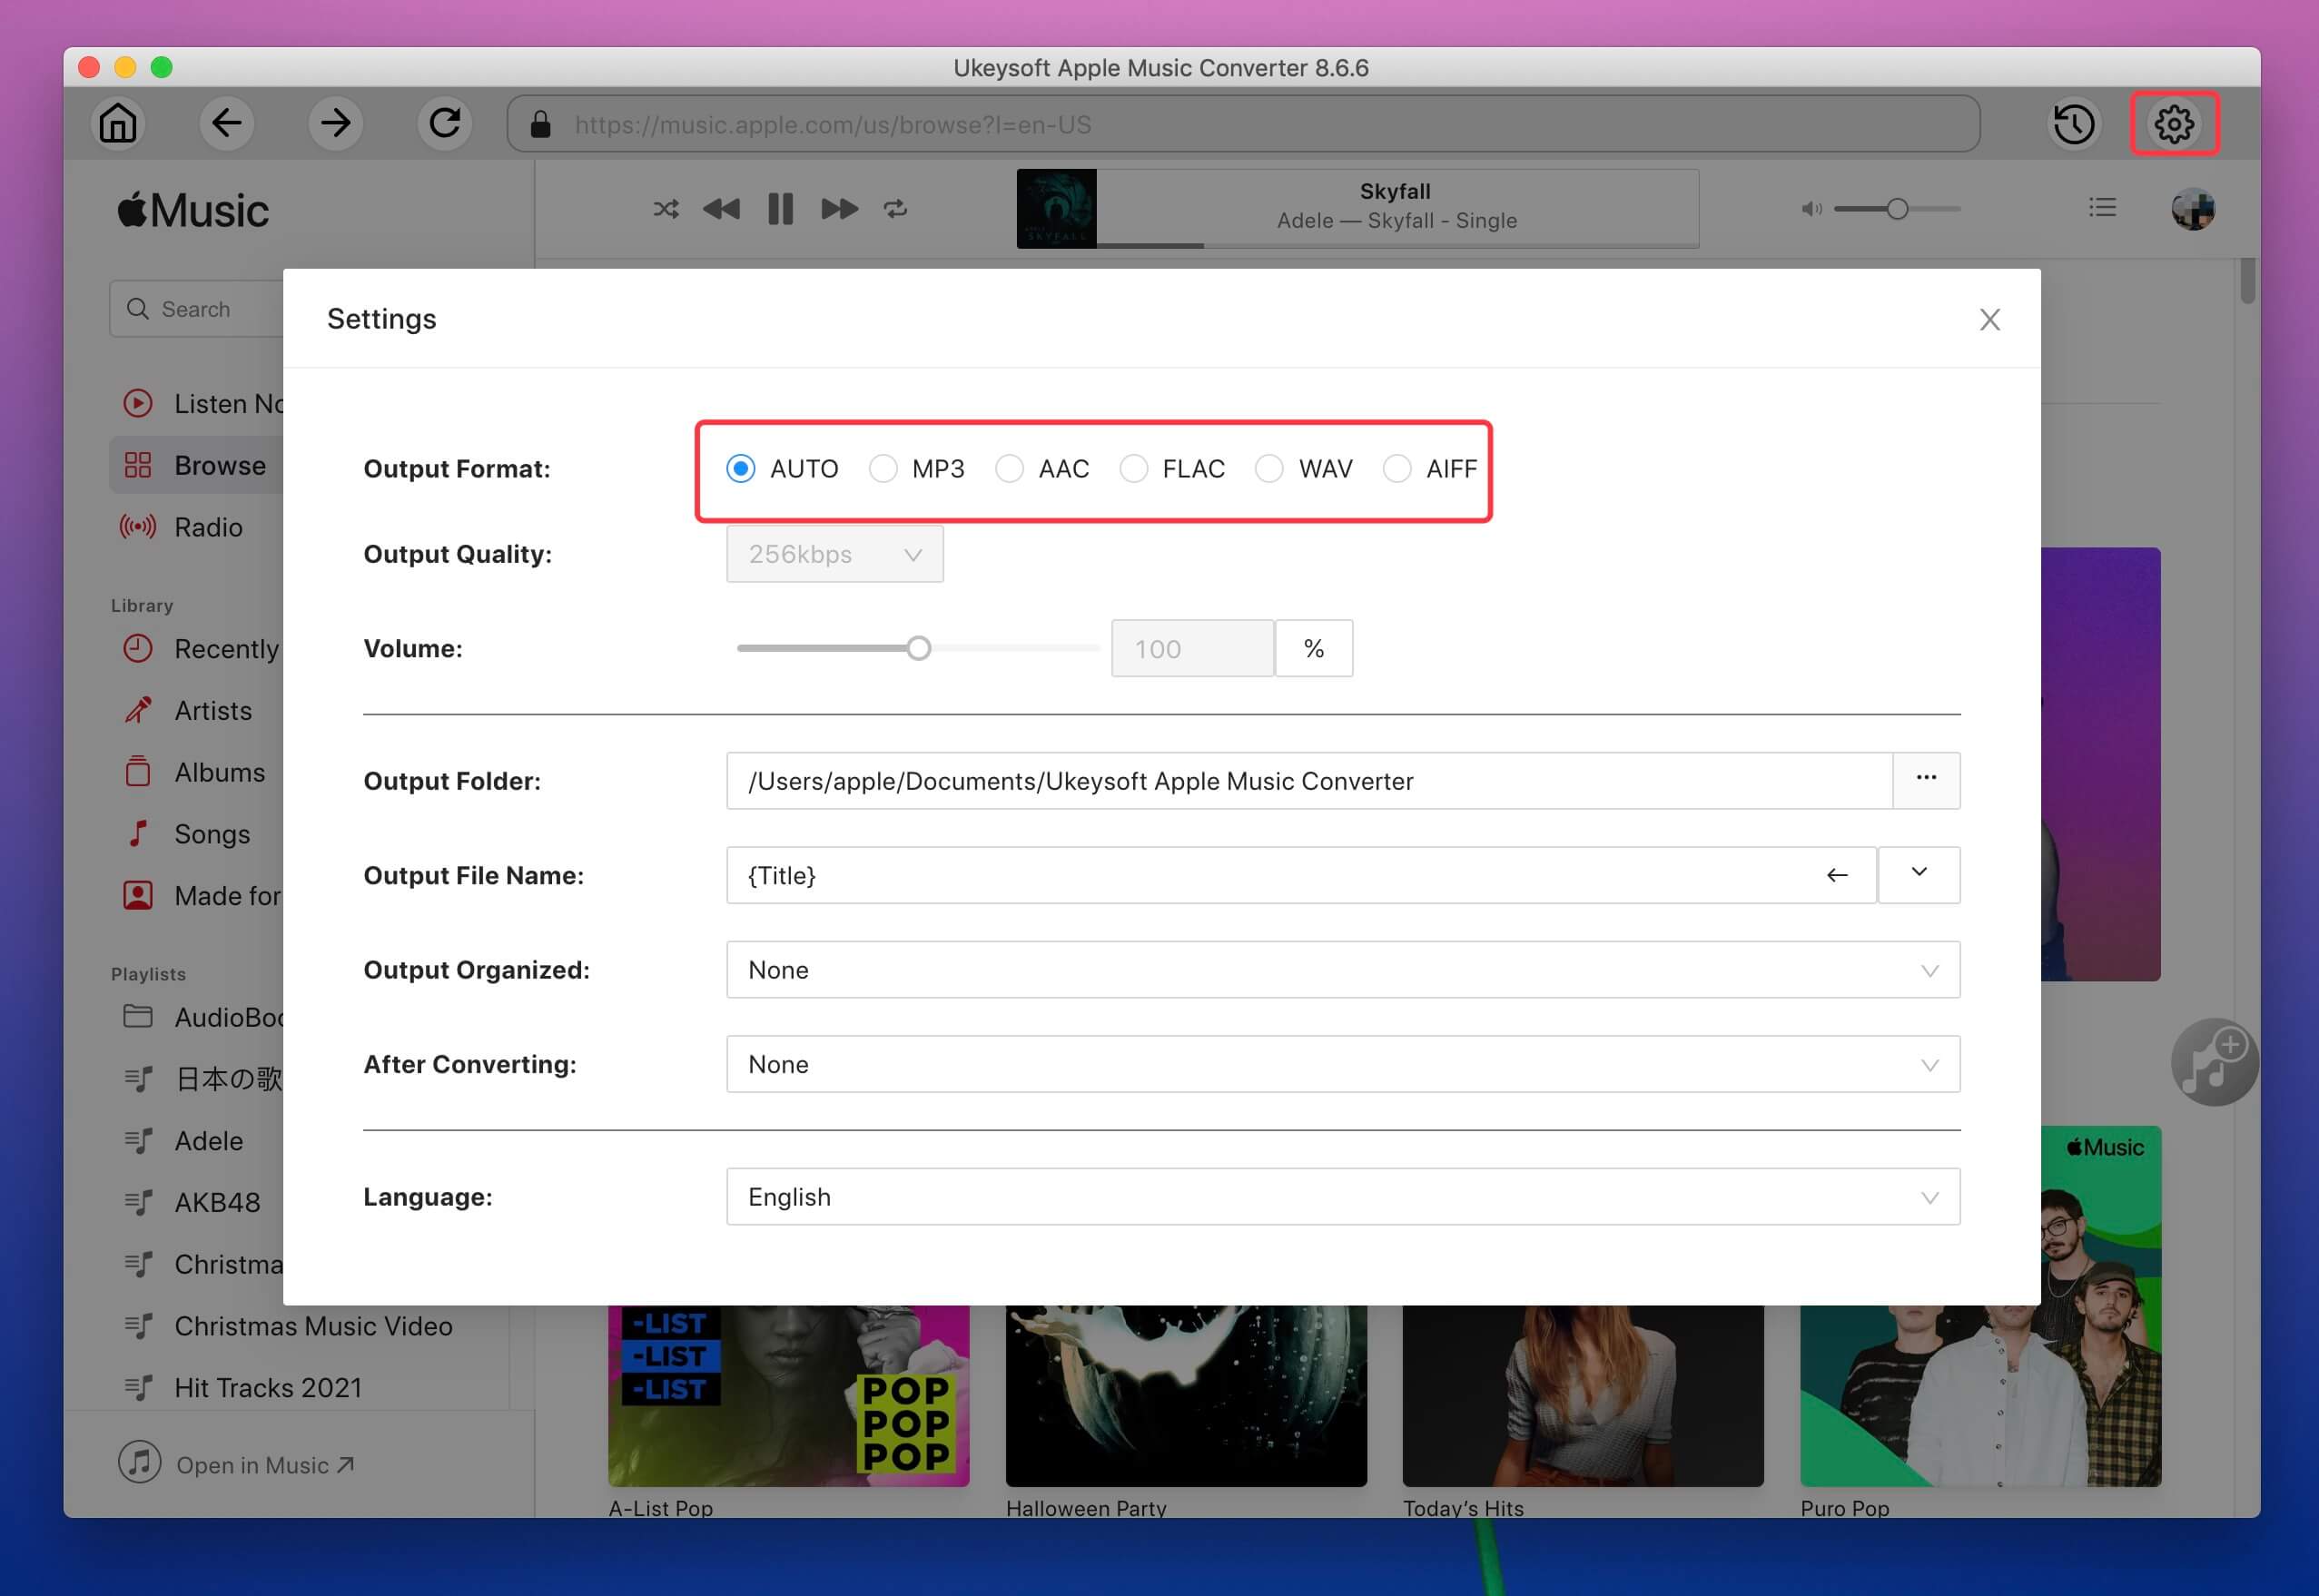This screenshot has width=2319, height=1596.
Task: Click the repeat playback icon
Action: coord(899,208)
